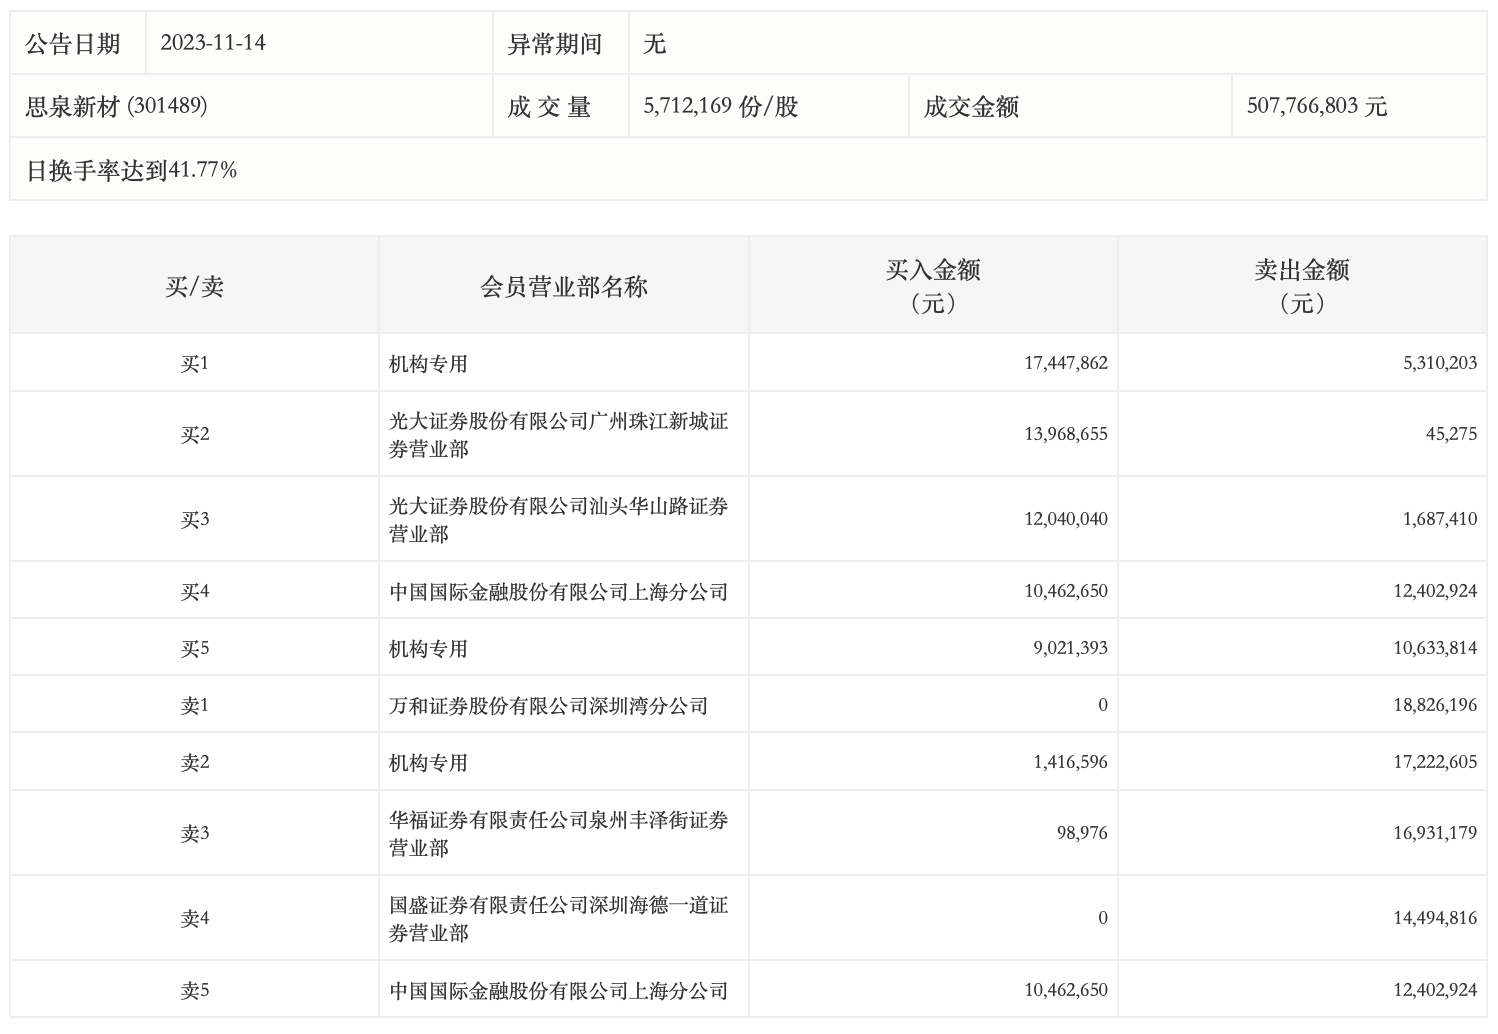Click sell amount 18,826,196
Image resolution: width=1498 pixels, height=1034 pixels.
[1434, 705]
